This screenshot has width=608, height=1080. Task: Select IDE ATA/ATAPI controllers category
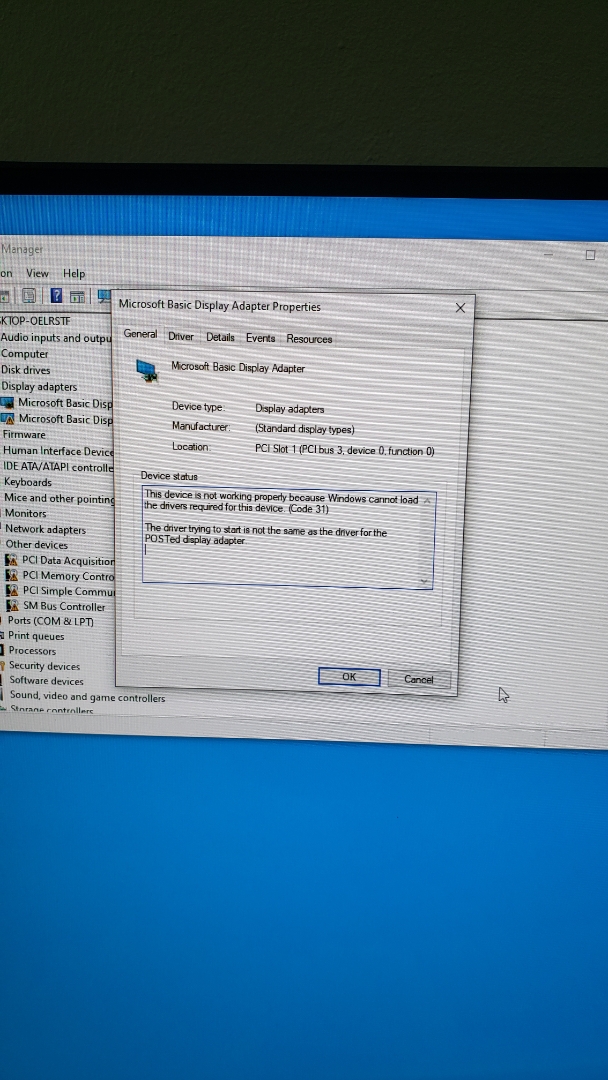coord(59,468)
